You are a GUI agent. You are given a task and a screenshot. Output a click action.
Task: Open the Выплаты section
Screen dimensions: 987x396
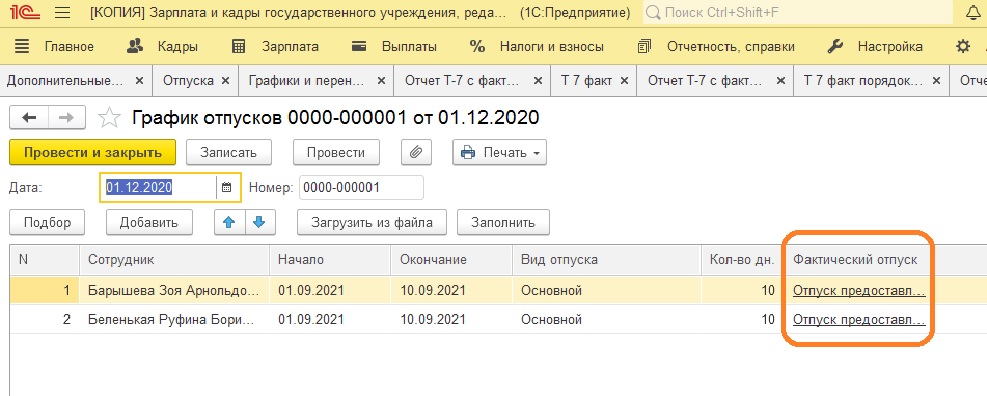click(394, 47)
